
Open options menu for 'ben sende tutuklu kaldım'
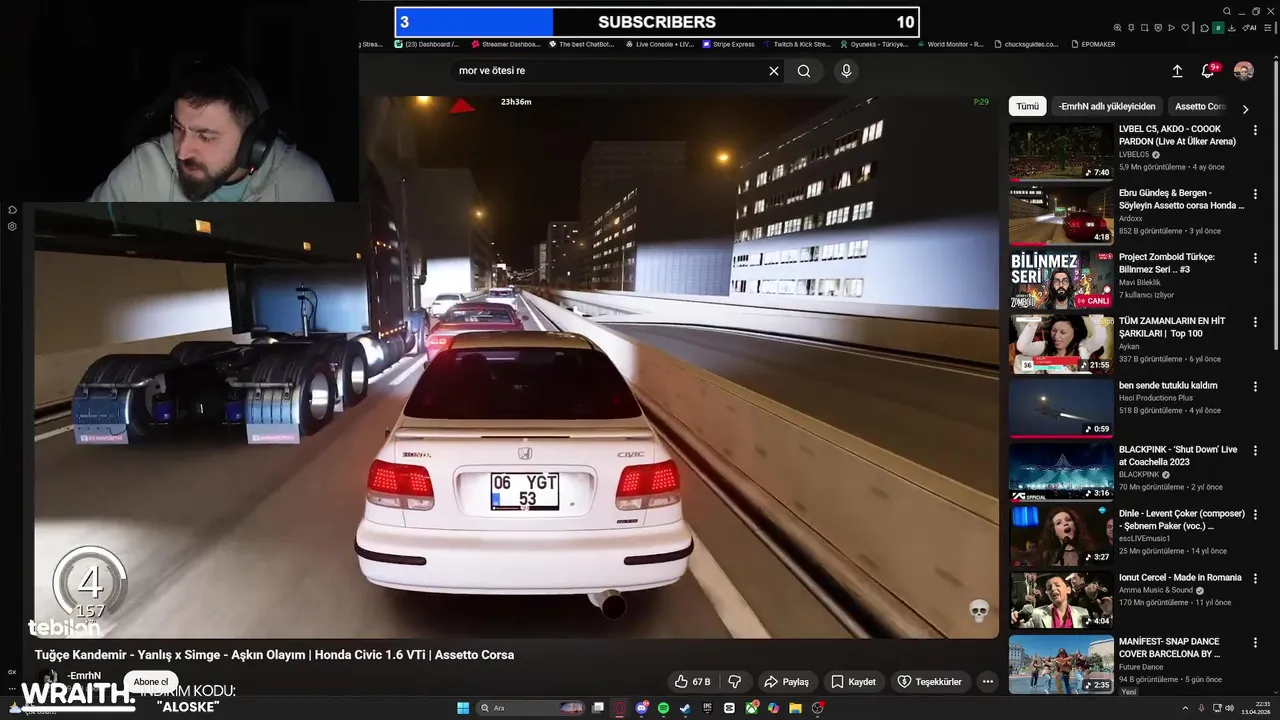pos(1255,386)
